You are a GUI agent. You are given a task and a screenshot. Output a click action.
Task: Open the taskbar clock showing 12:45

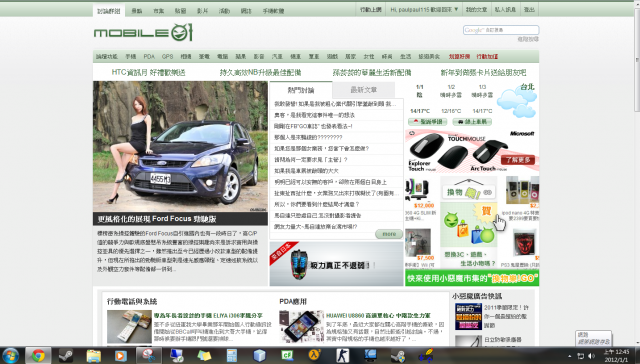click(x=616, y=355)
